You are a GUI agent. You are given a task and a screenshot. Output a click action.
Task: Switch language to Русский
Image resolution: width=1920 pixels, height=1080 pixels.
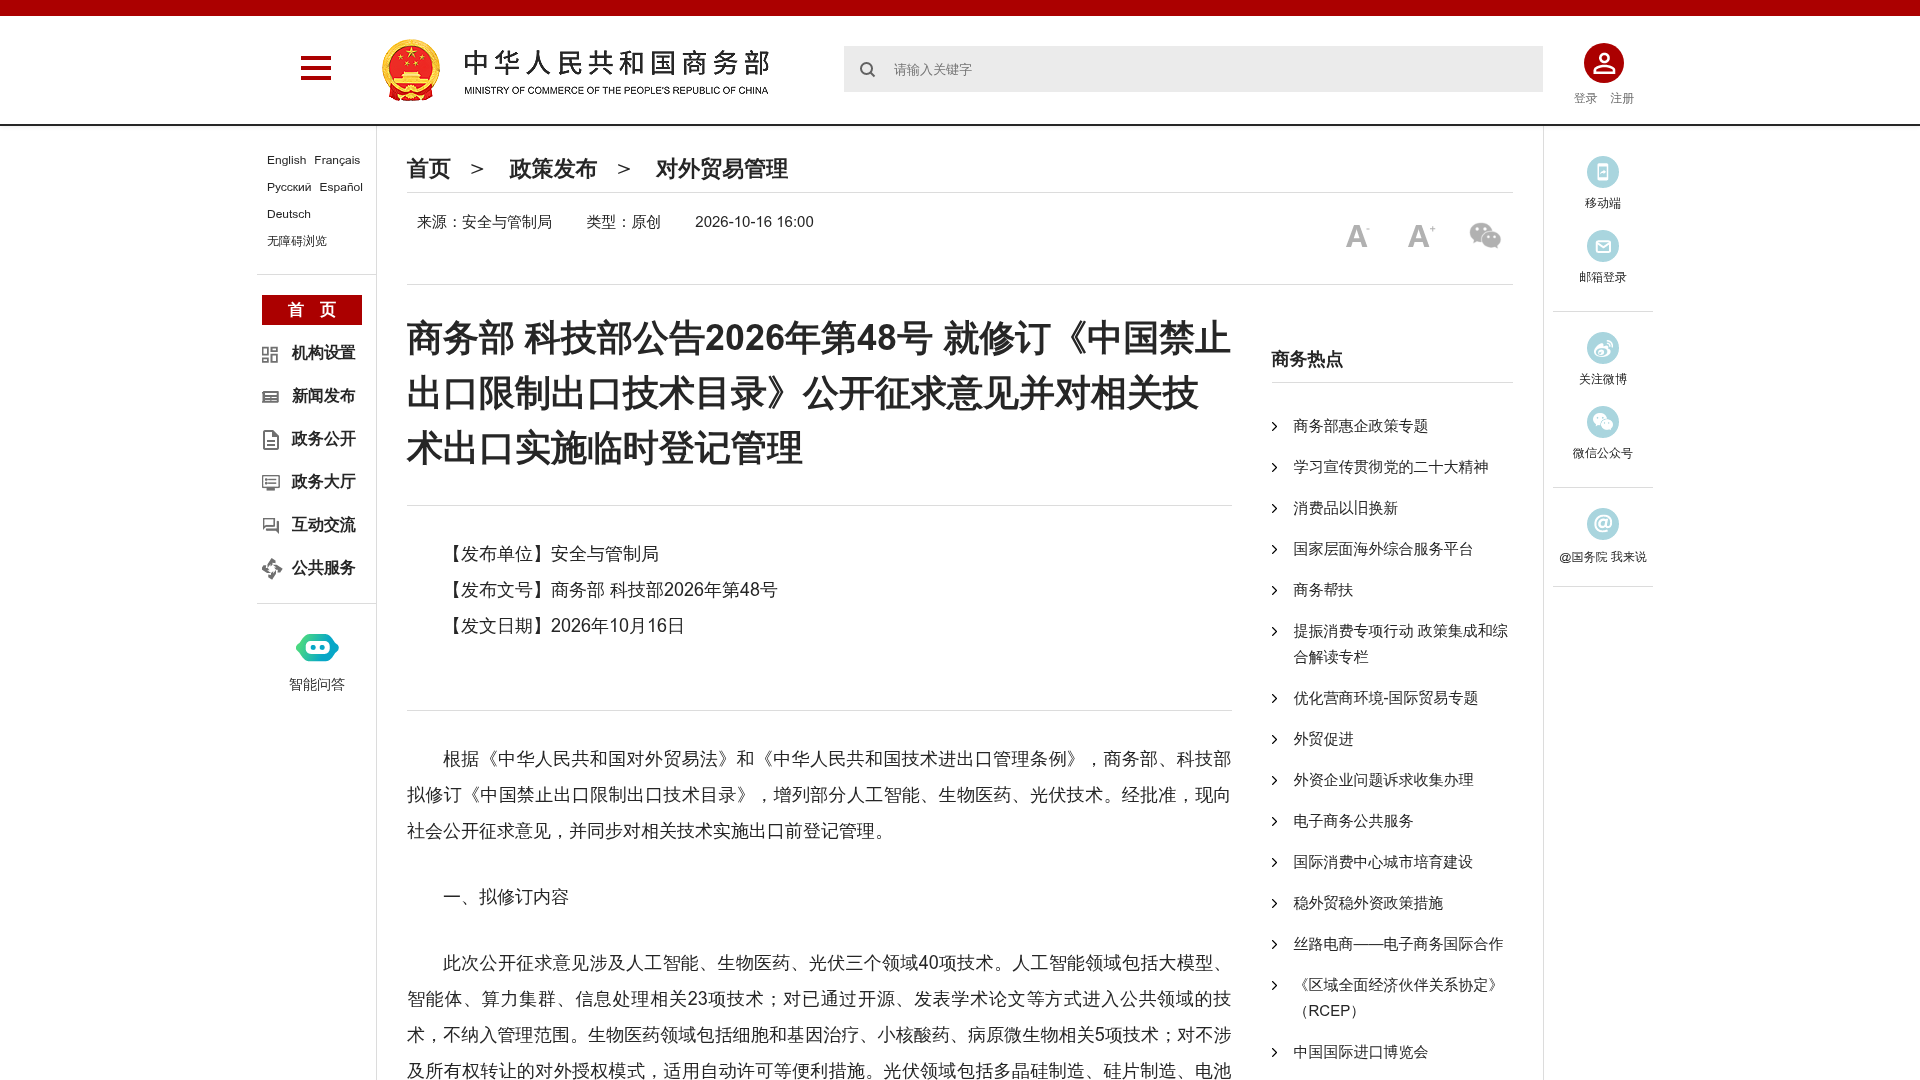(289, 187)
